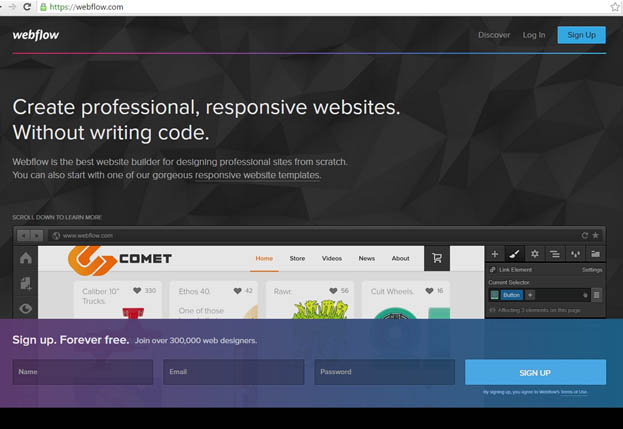Click the mock browser forward arrow

(37, 236)
